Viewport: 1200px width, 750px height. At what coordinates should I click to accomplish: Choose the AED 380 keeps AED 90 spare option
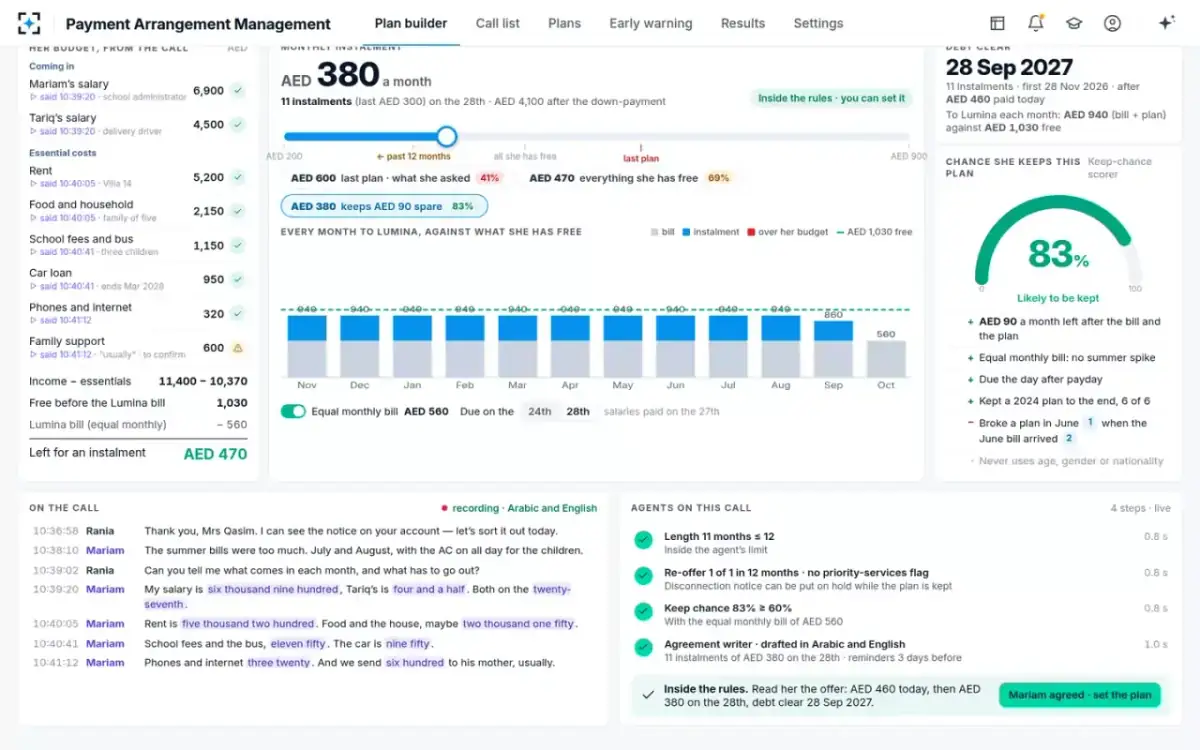coord(384,206)
